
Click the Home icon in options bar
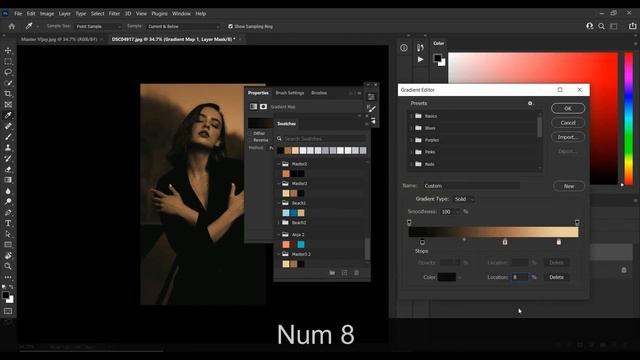[12, 26]
